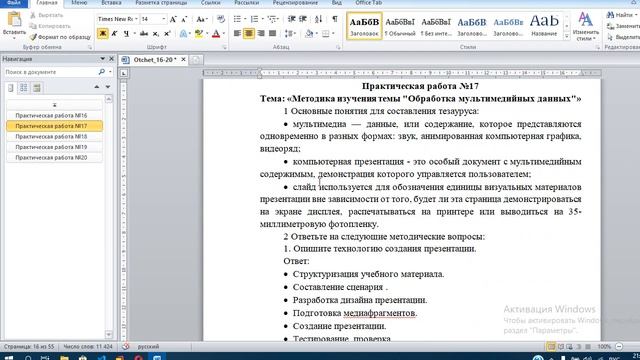640x360 pixels.
Task: Toggle Bold (Ж) formatting
Action: [103, 33]
